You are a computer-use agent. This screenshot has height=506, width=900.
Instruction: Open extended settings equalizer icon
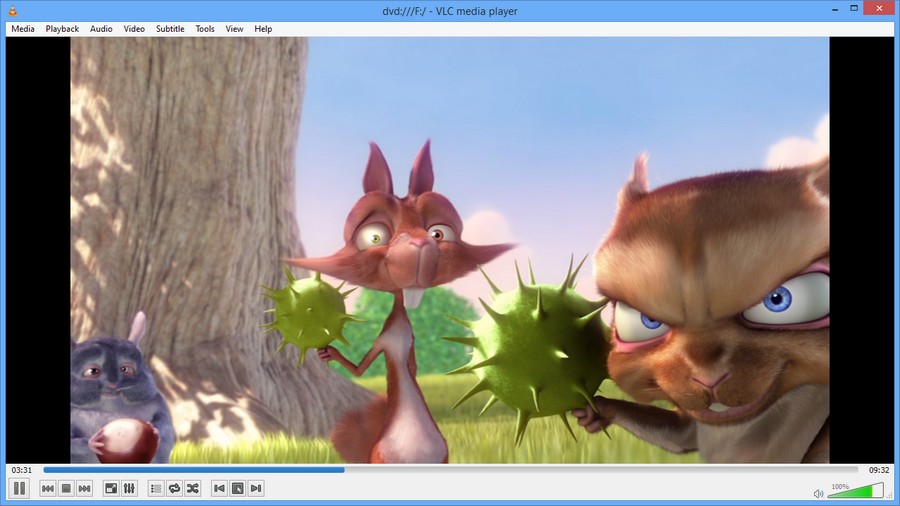pos(129,488)
